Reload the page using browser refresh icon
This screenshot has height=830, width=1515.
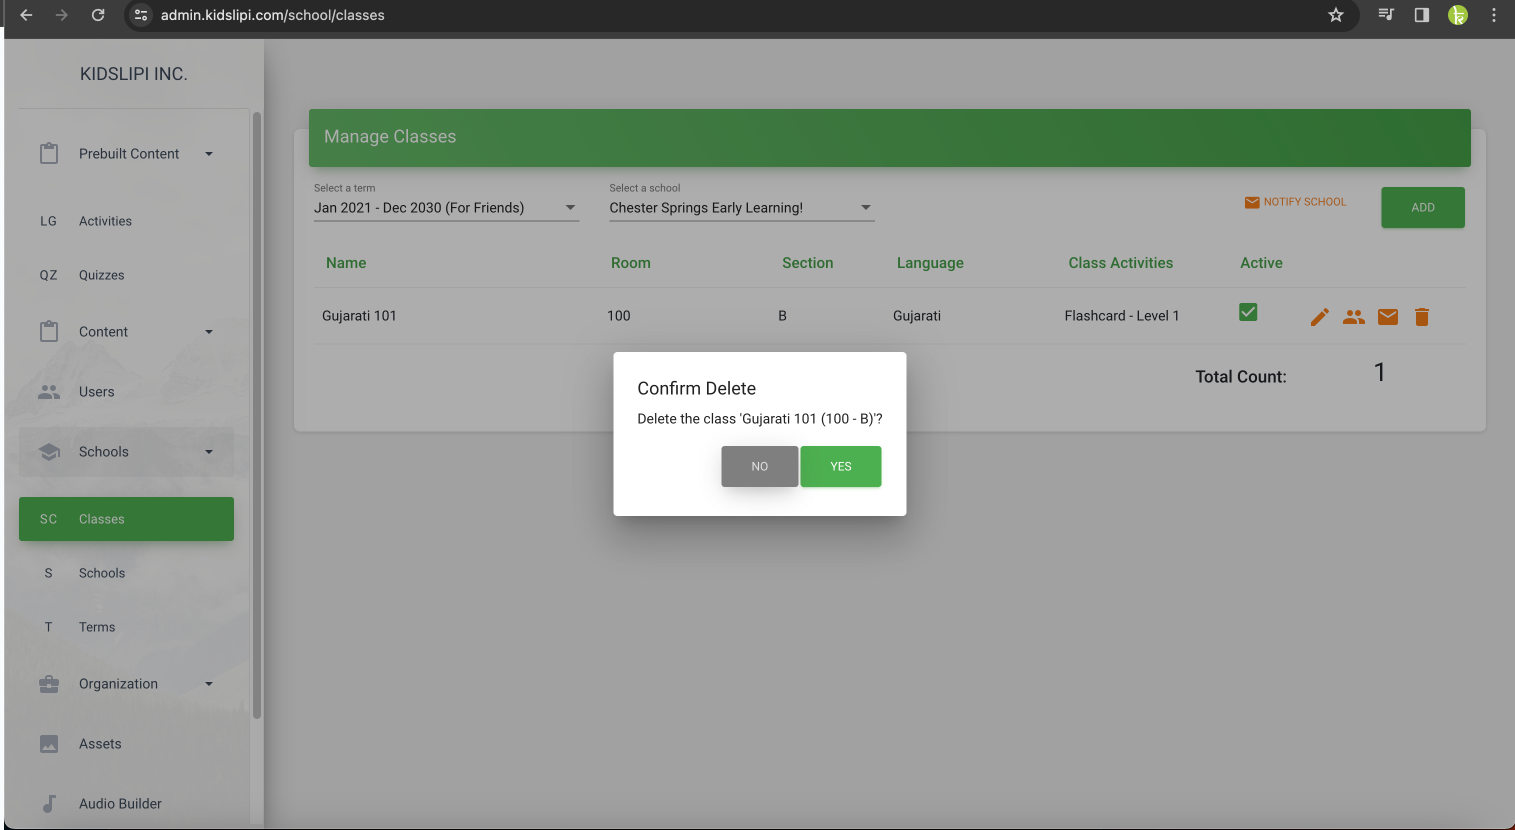click(x=98, y=15)
